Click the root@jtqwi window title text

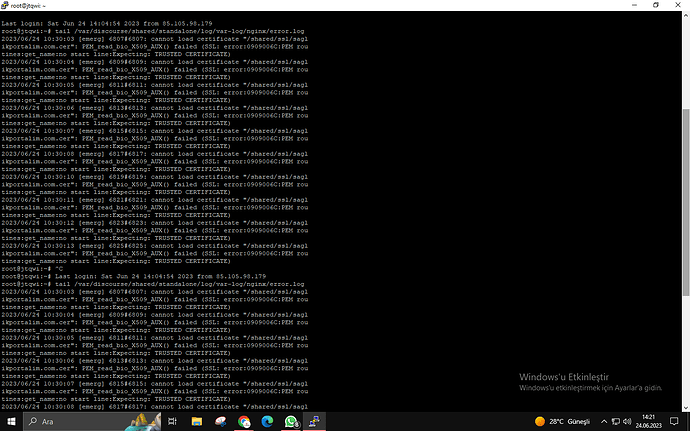pos(28,6)
